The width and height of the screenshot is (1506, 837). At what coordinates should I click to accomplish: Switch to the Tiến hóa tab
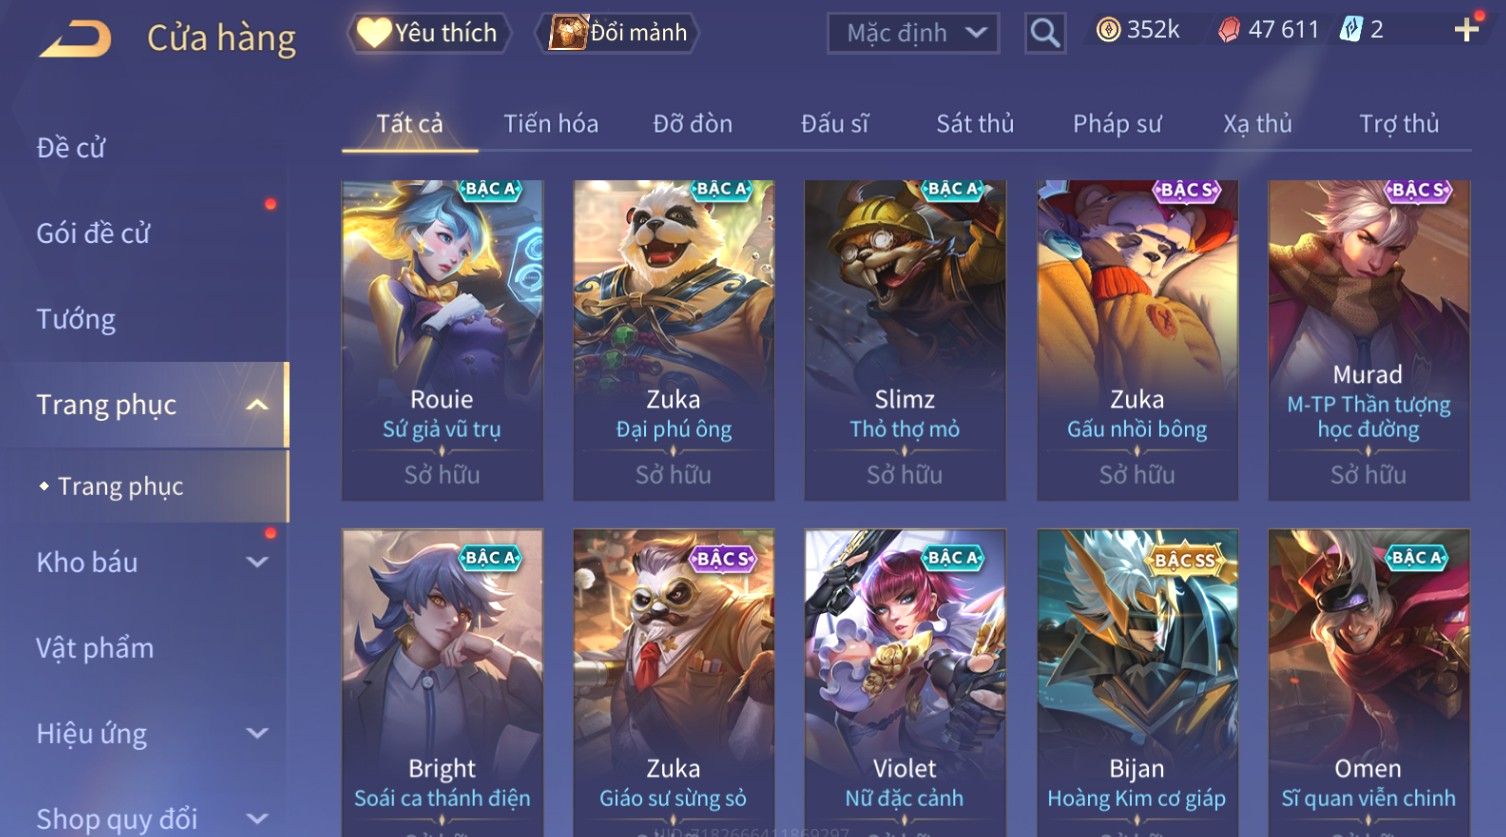coord(551,124)
